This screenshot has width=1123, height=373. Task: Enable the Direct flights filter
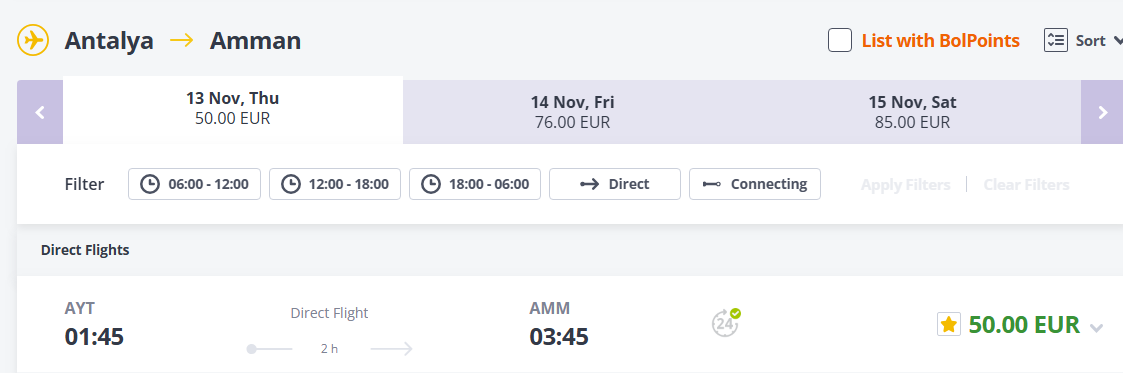click(614, 184)
